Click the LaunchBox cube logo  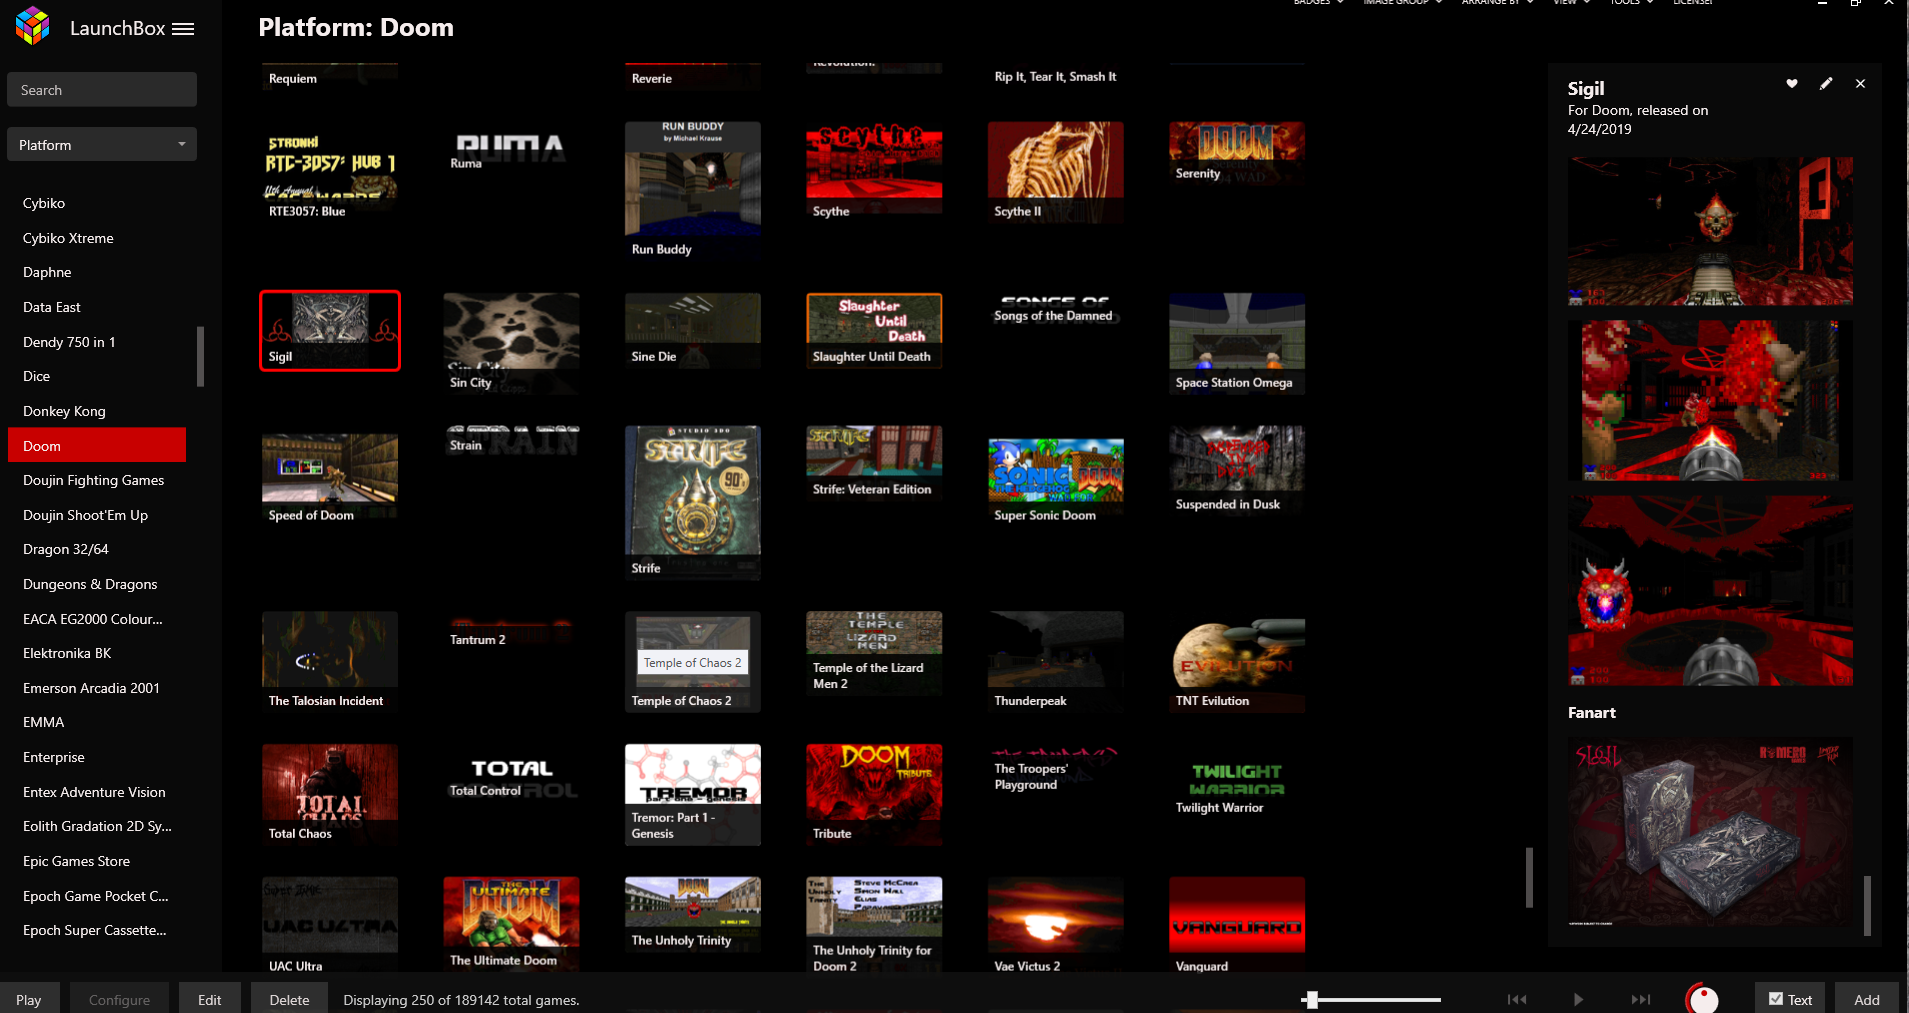[33, 26]
